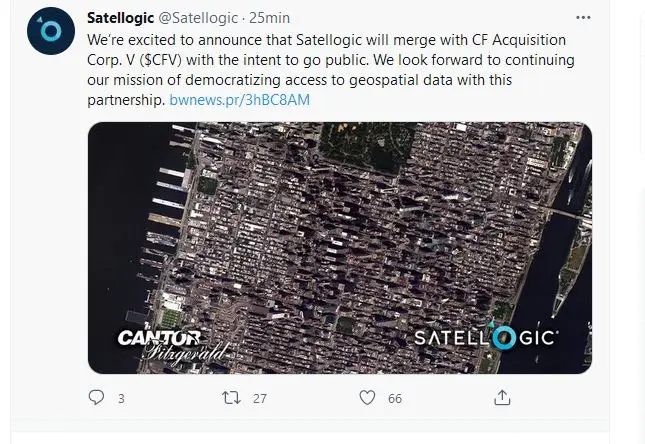
Task: Retweet using the arrows icon
Action: pos(231,398)
